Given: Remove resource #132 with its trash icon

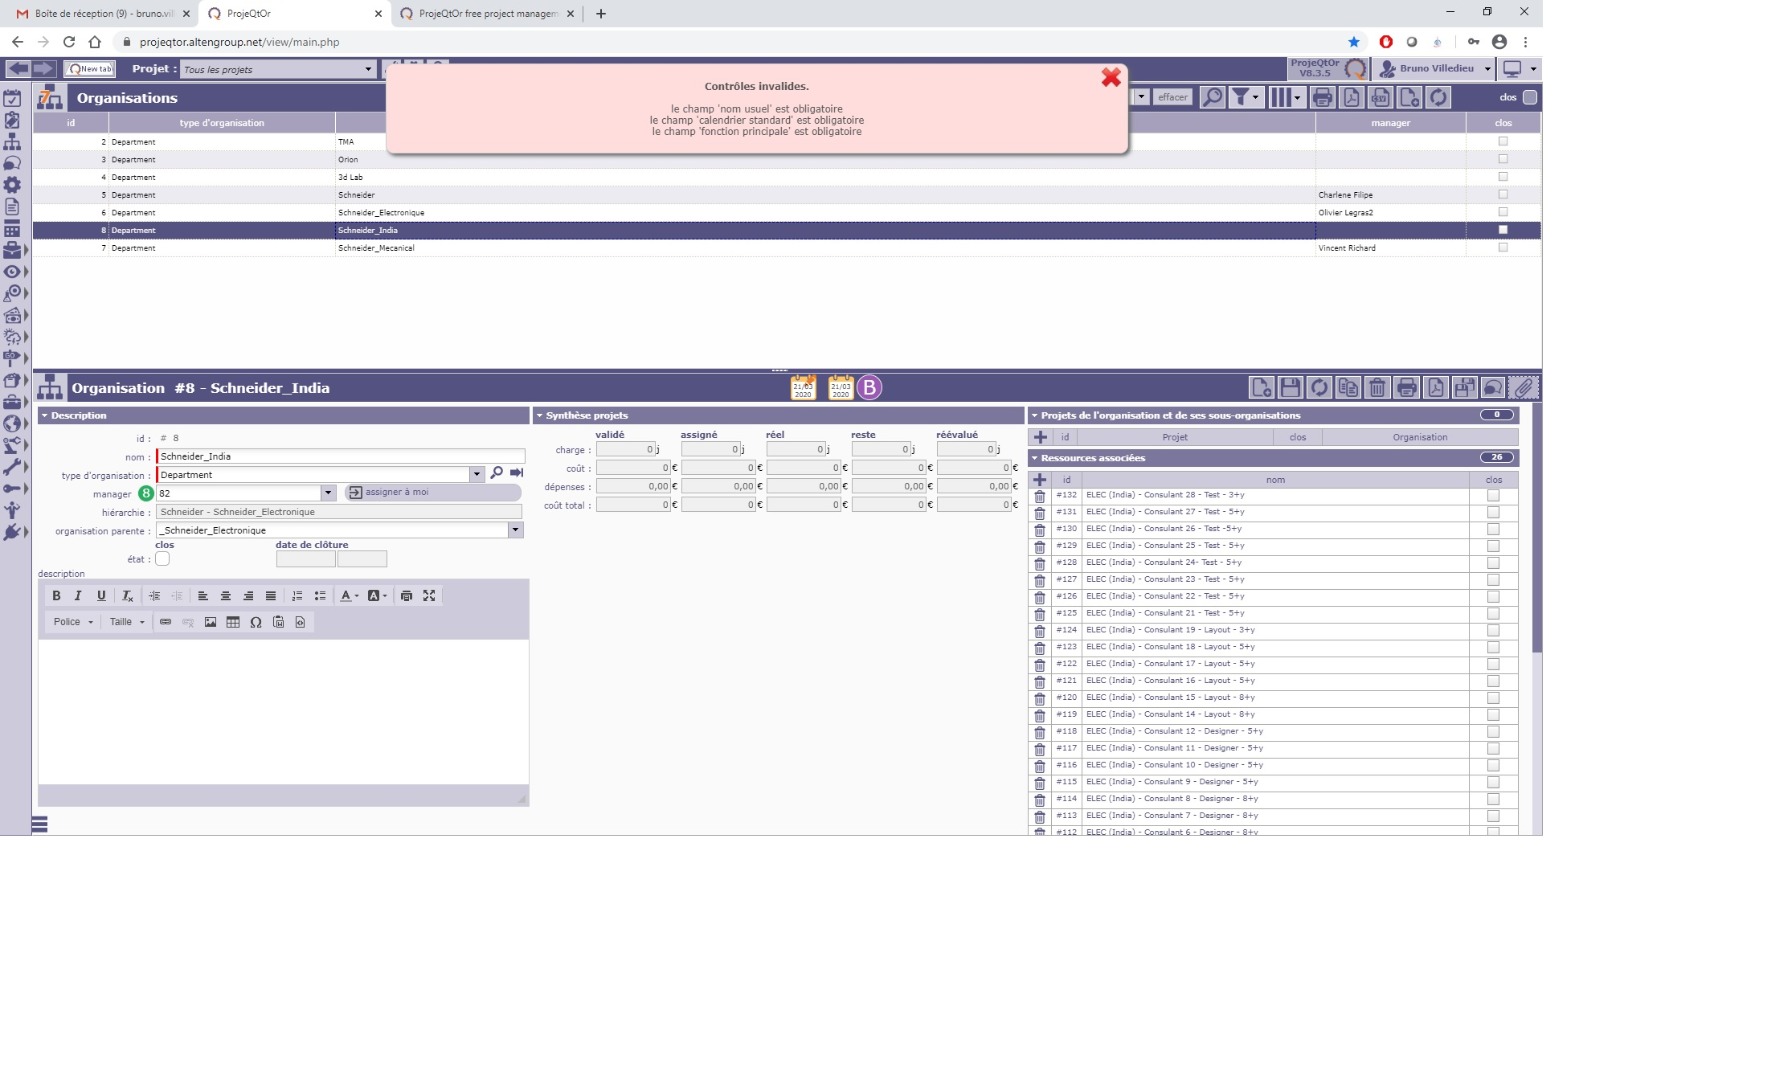Looking at the screenshot, I should 1039,496.
